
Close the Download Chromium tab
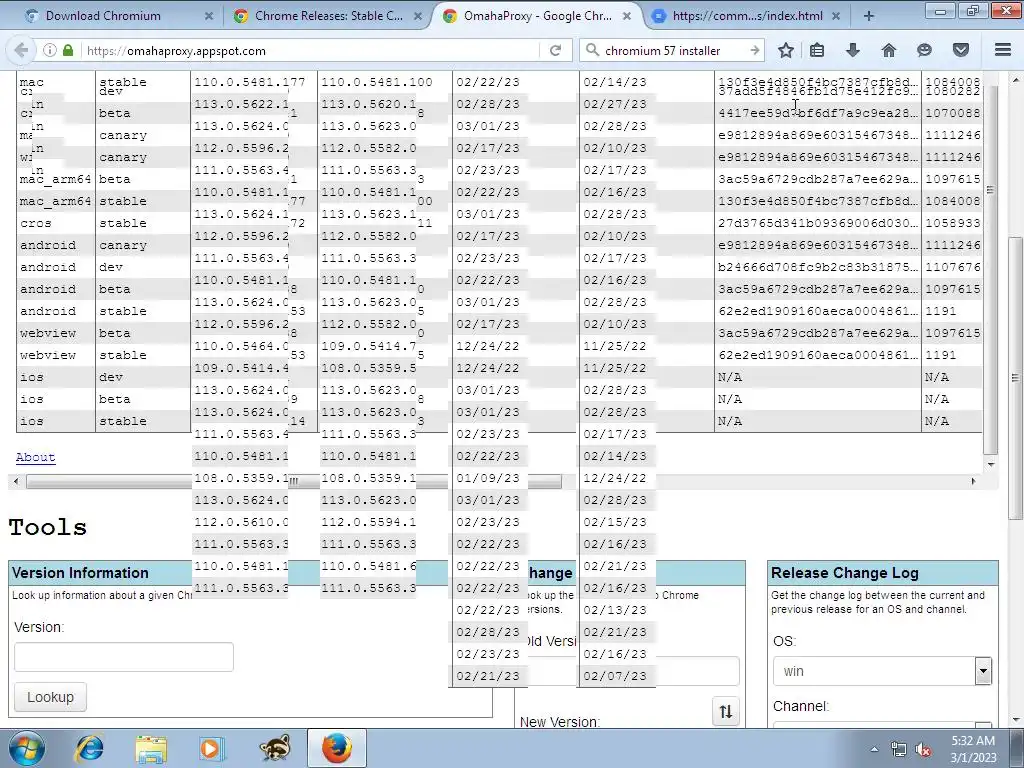tap(209, 16)
